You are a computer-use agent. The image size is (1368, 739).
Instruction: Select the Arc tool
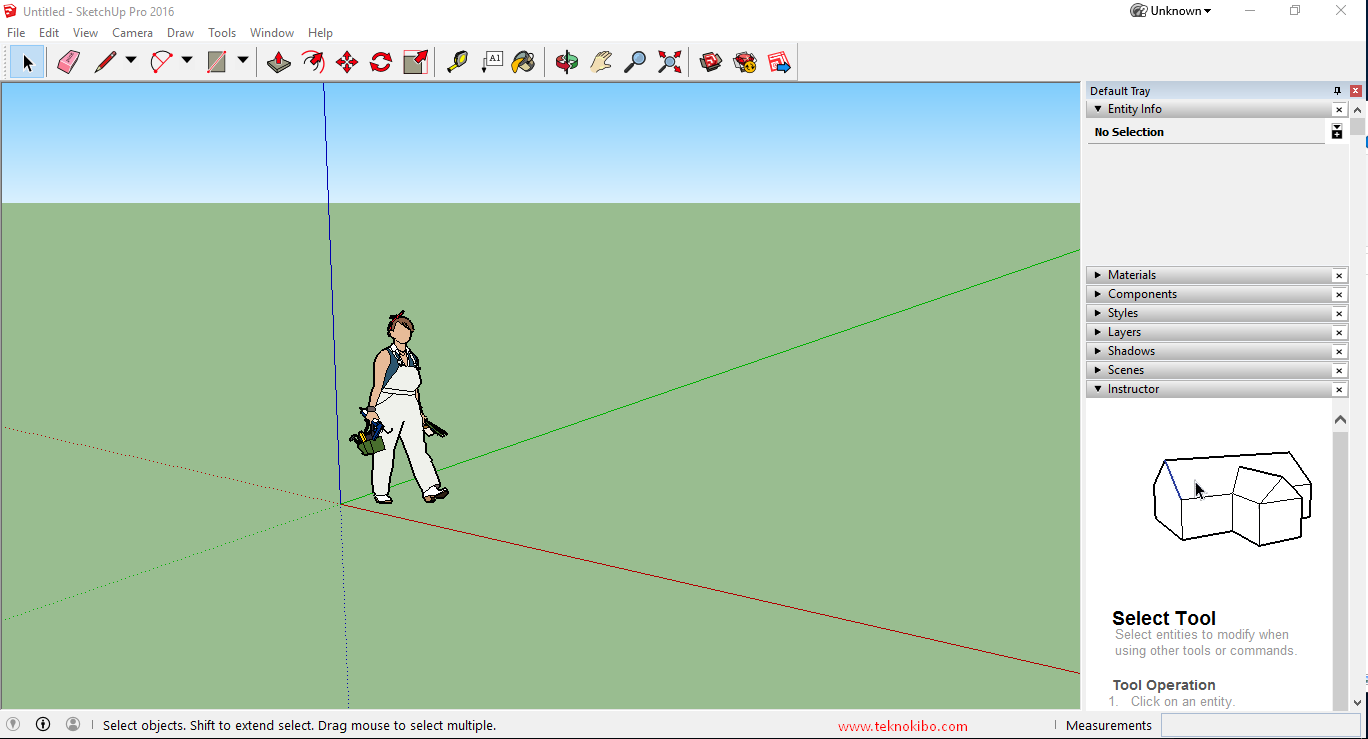161,62
